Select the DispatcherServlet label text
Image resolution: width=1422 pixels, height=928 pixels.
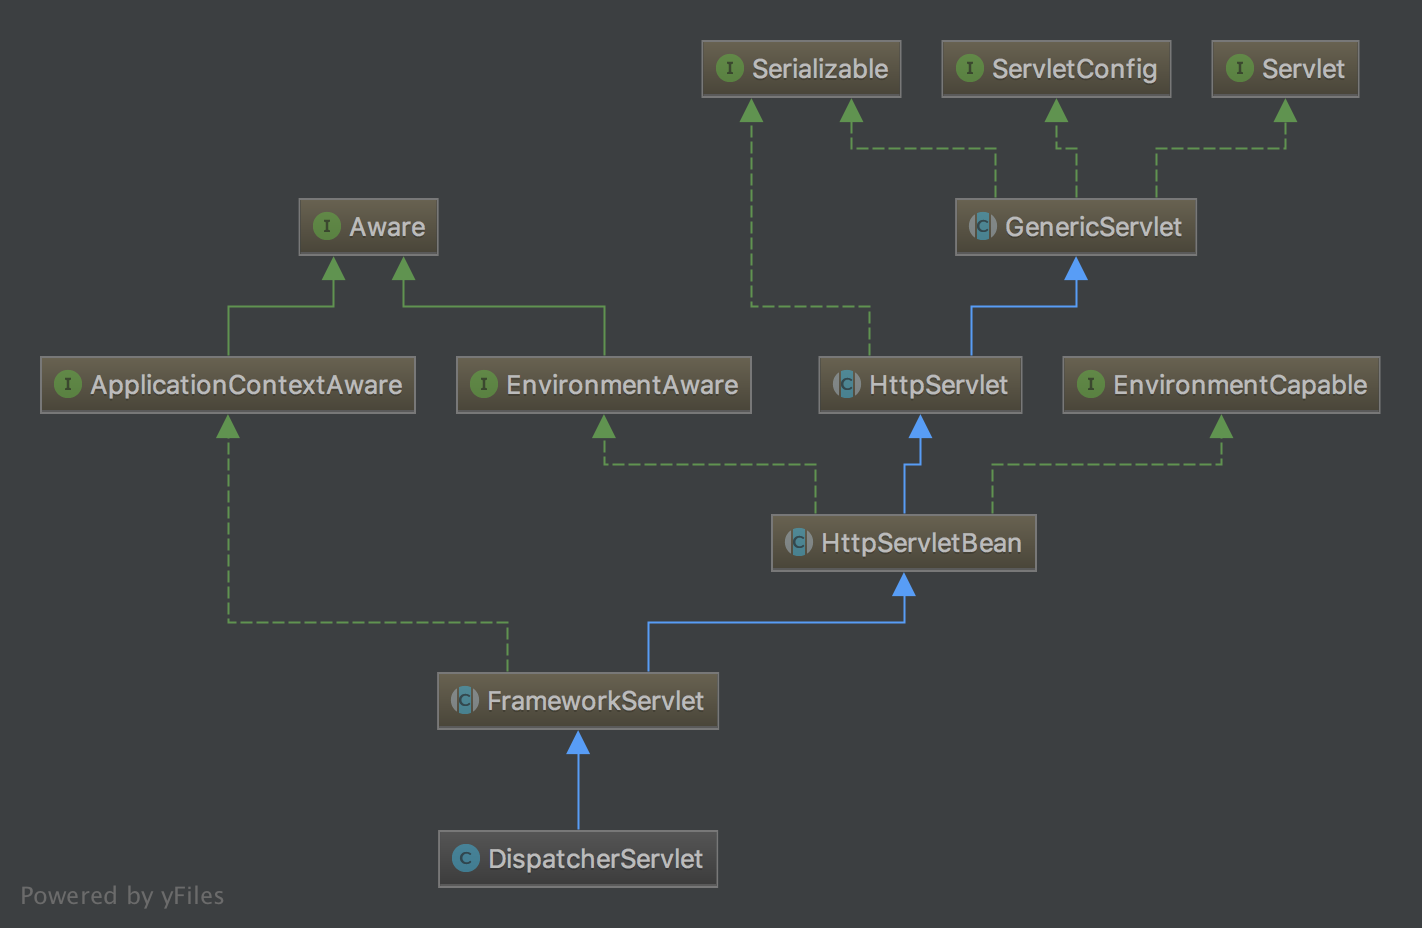tap(595, 859)
